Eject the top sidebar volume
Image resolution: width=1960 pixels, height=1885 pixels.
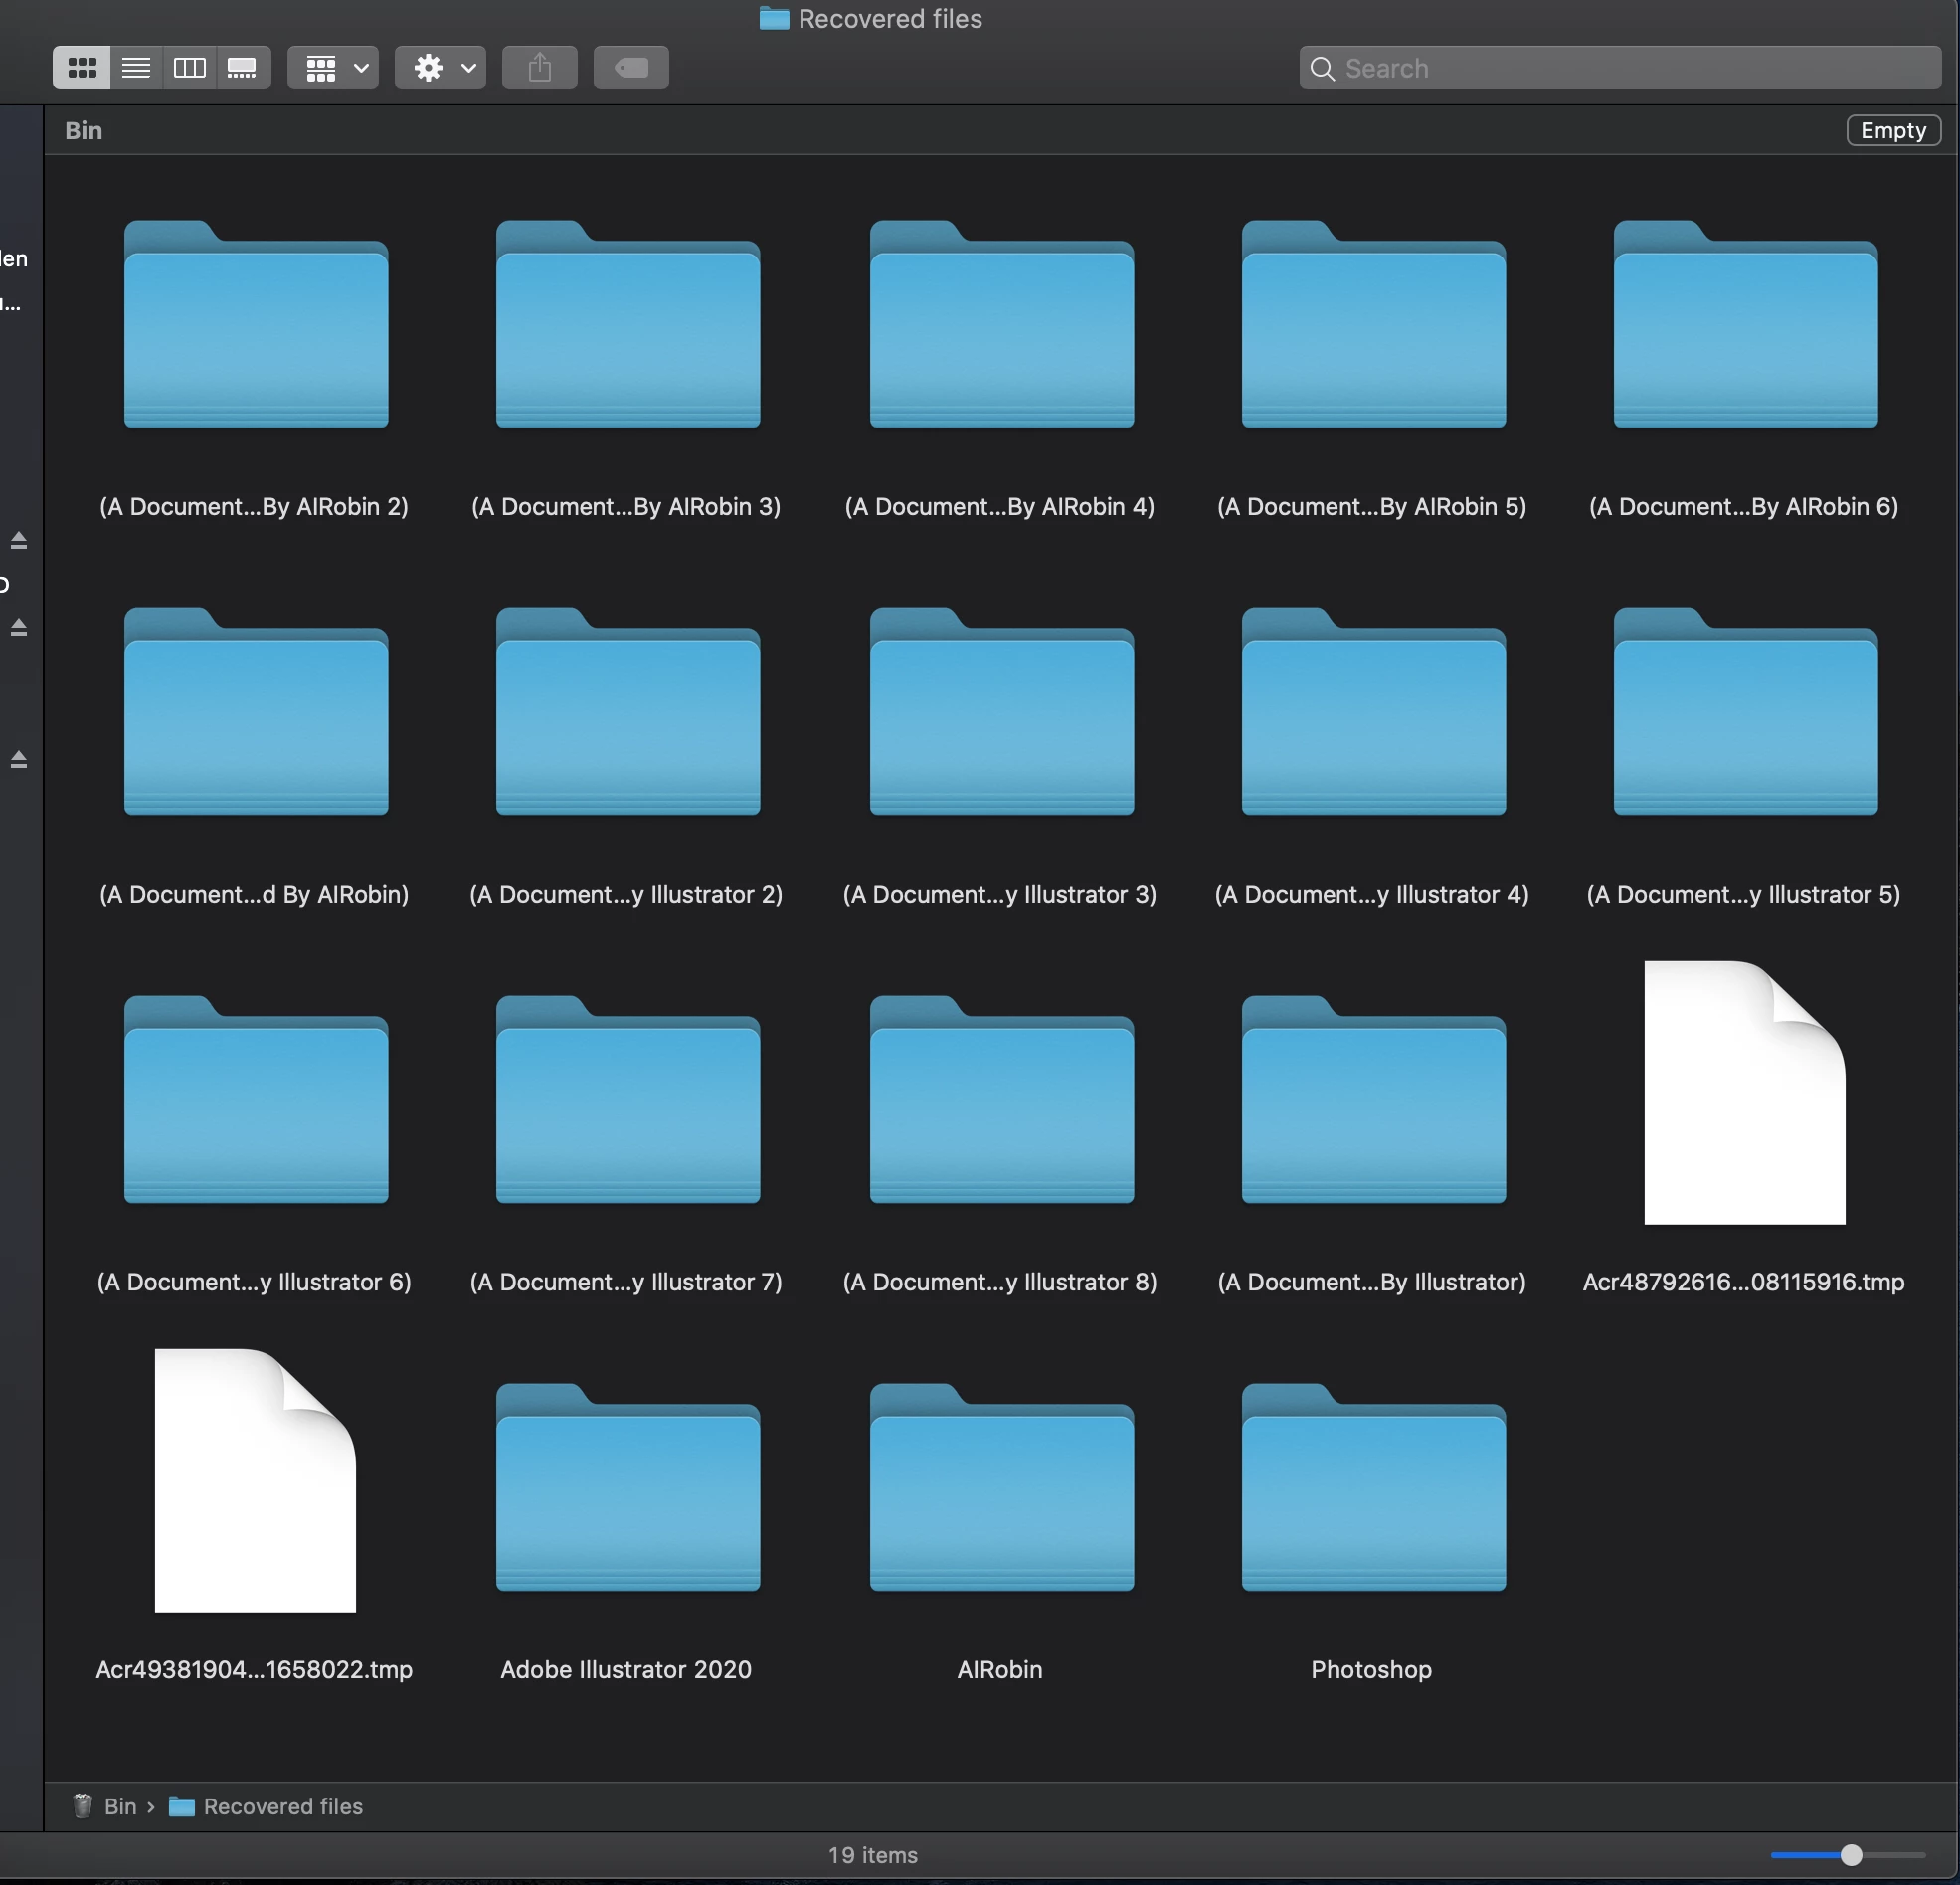coord(18,540)
